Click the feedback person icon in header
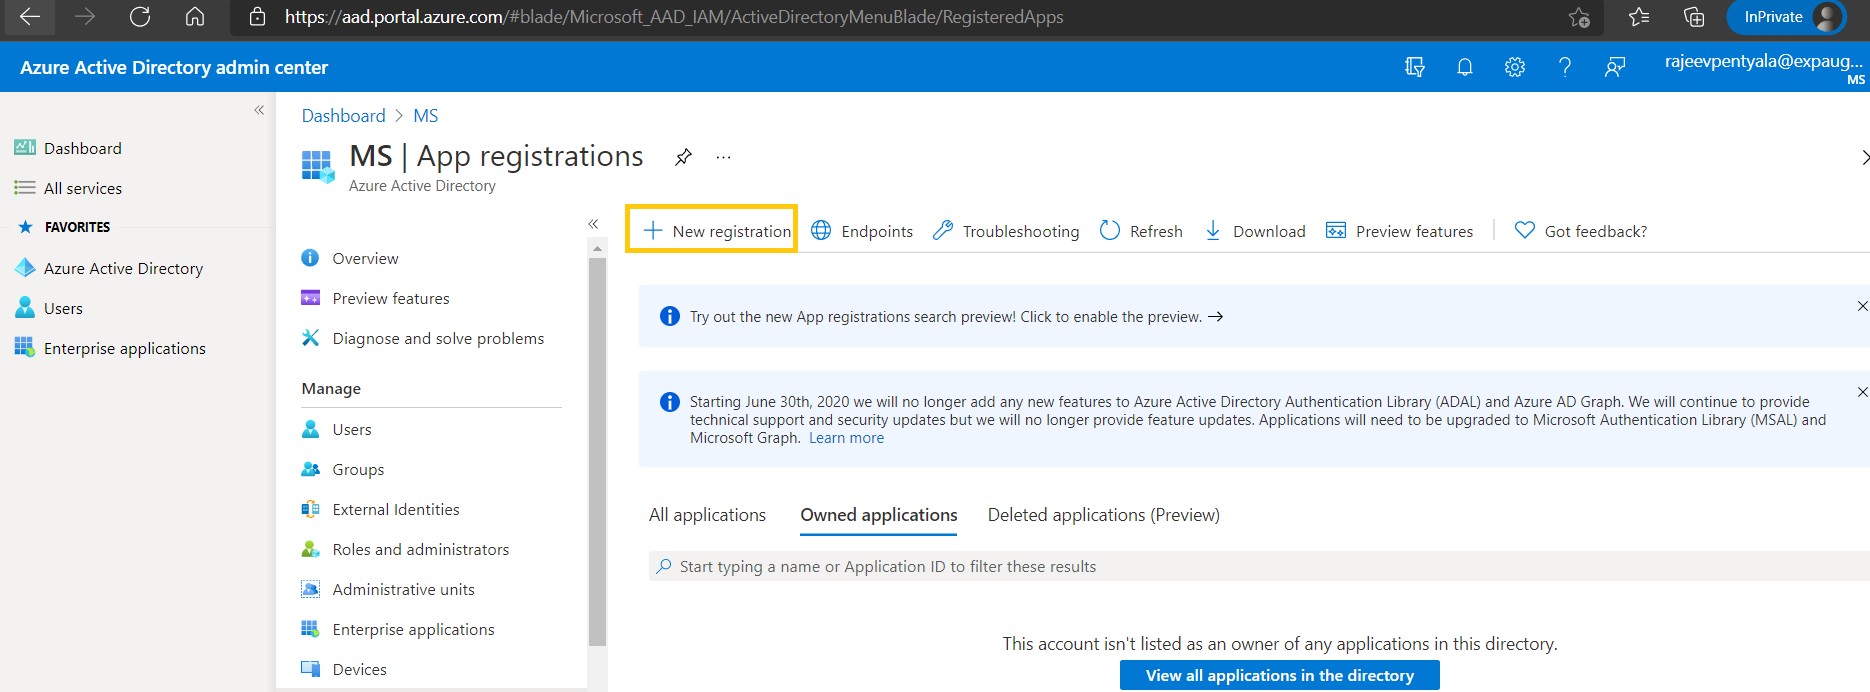The width and height of the screenshot is (1870, 692). point(1614,67)
